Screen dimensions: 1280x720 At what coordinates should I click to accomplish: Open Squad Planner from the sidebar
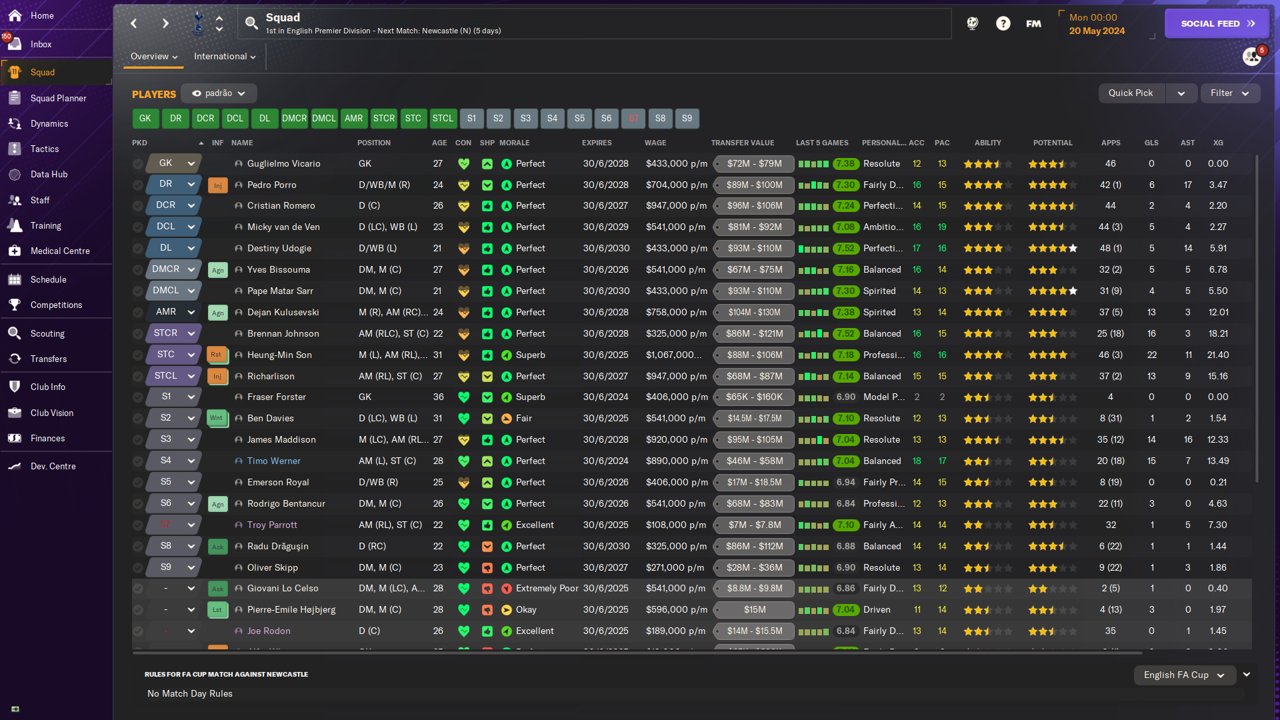click(56, 98)
